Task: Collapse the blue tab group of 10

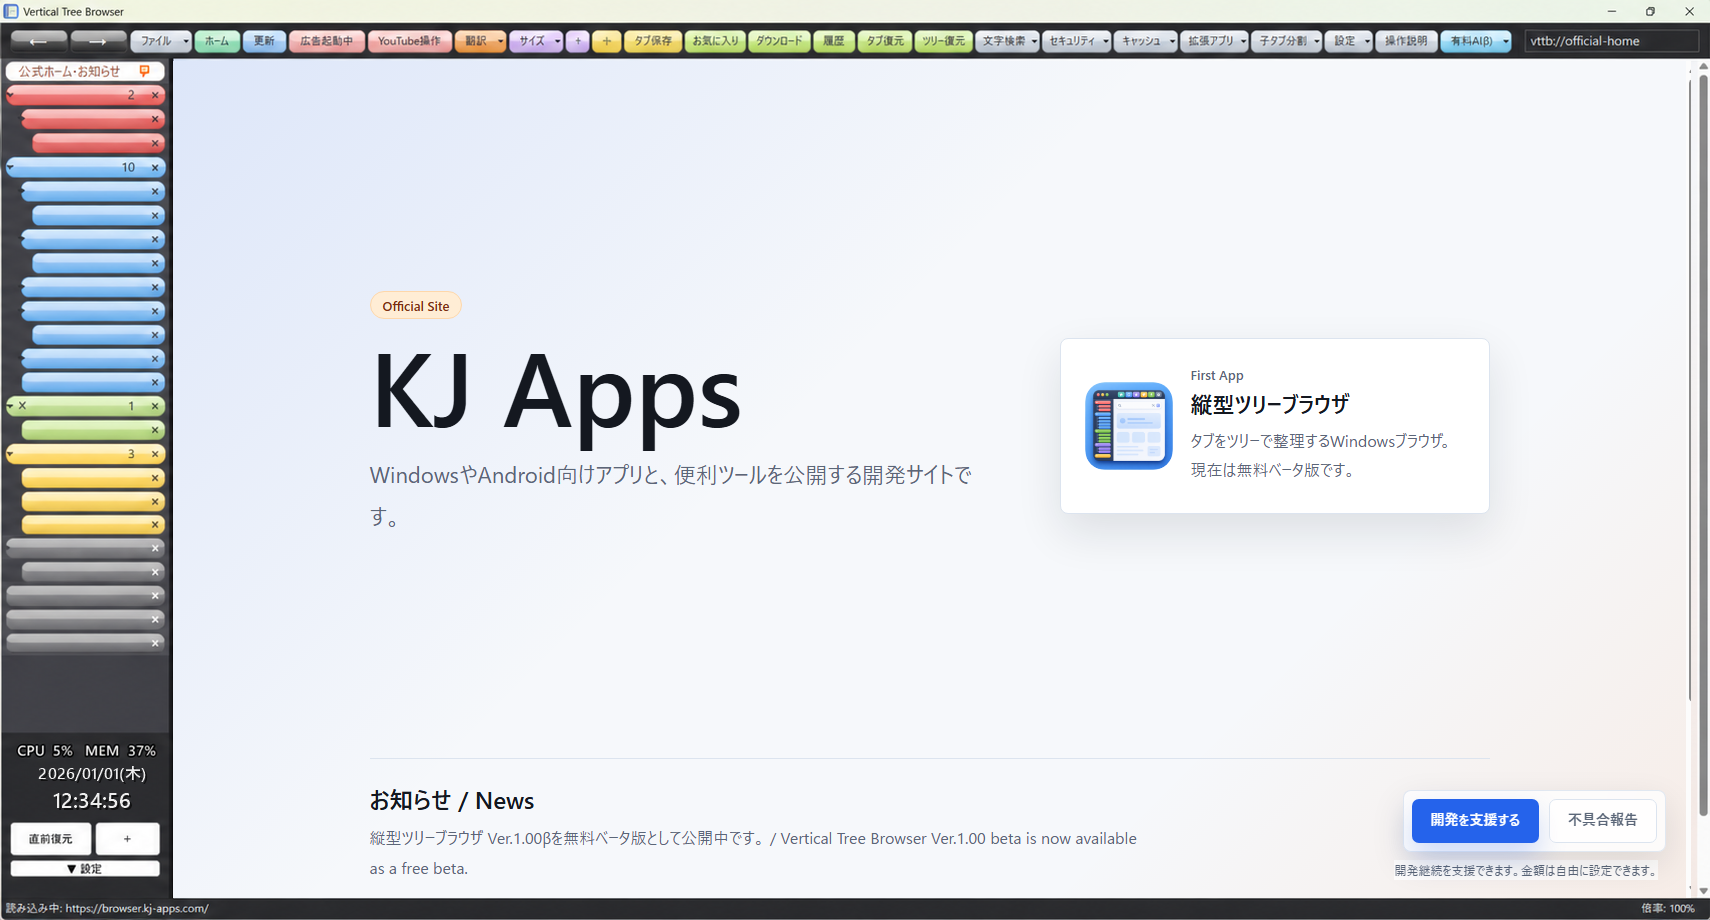Action: pos(11,167)
